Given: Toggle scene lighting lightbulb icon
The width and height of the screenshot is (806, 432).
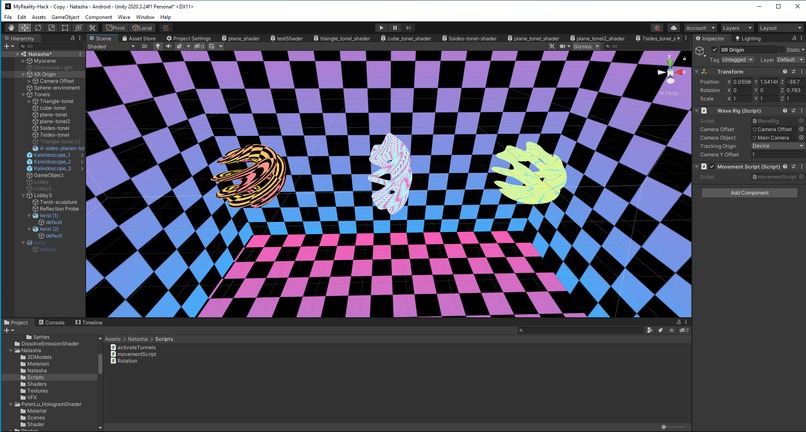Looking at the screenshot, I should pos(158,46).
